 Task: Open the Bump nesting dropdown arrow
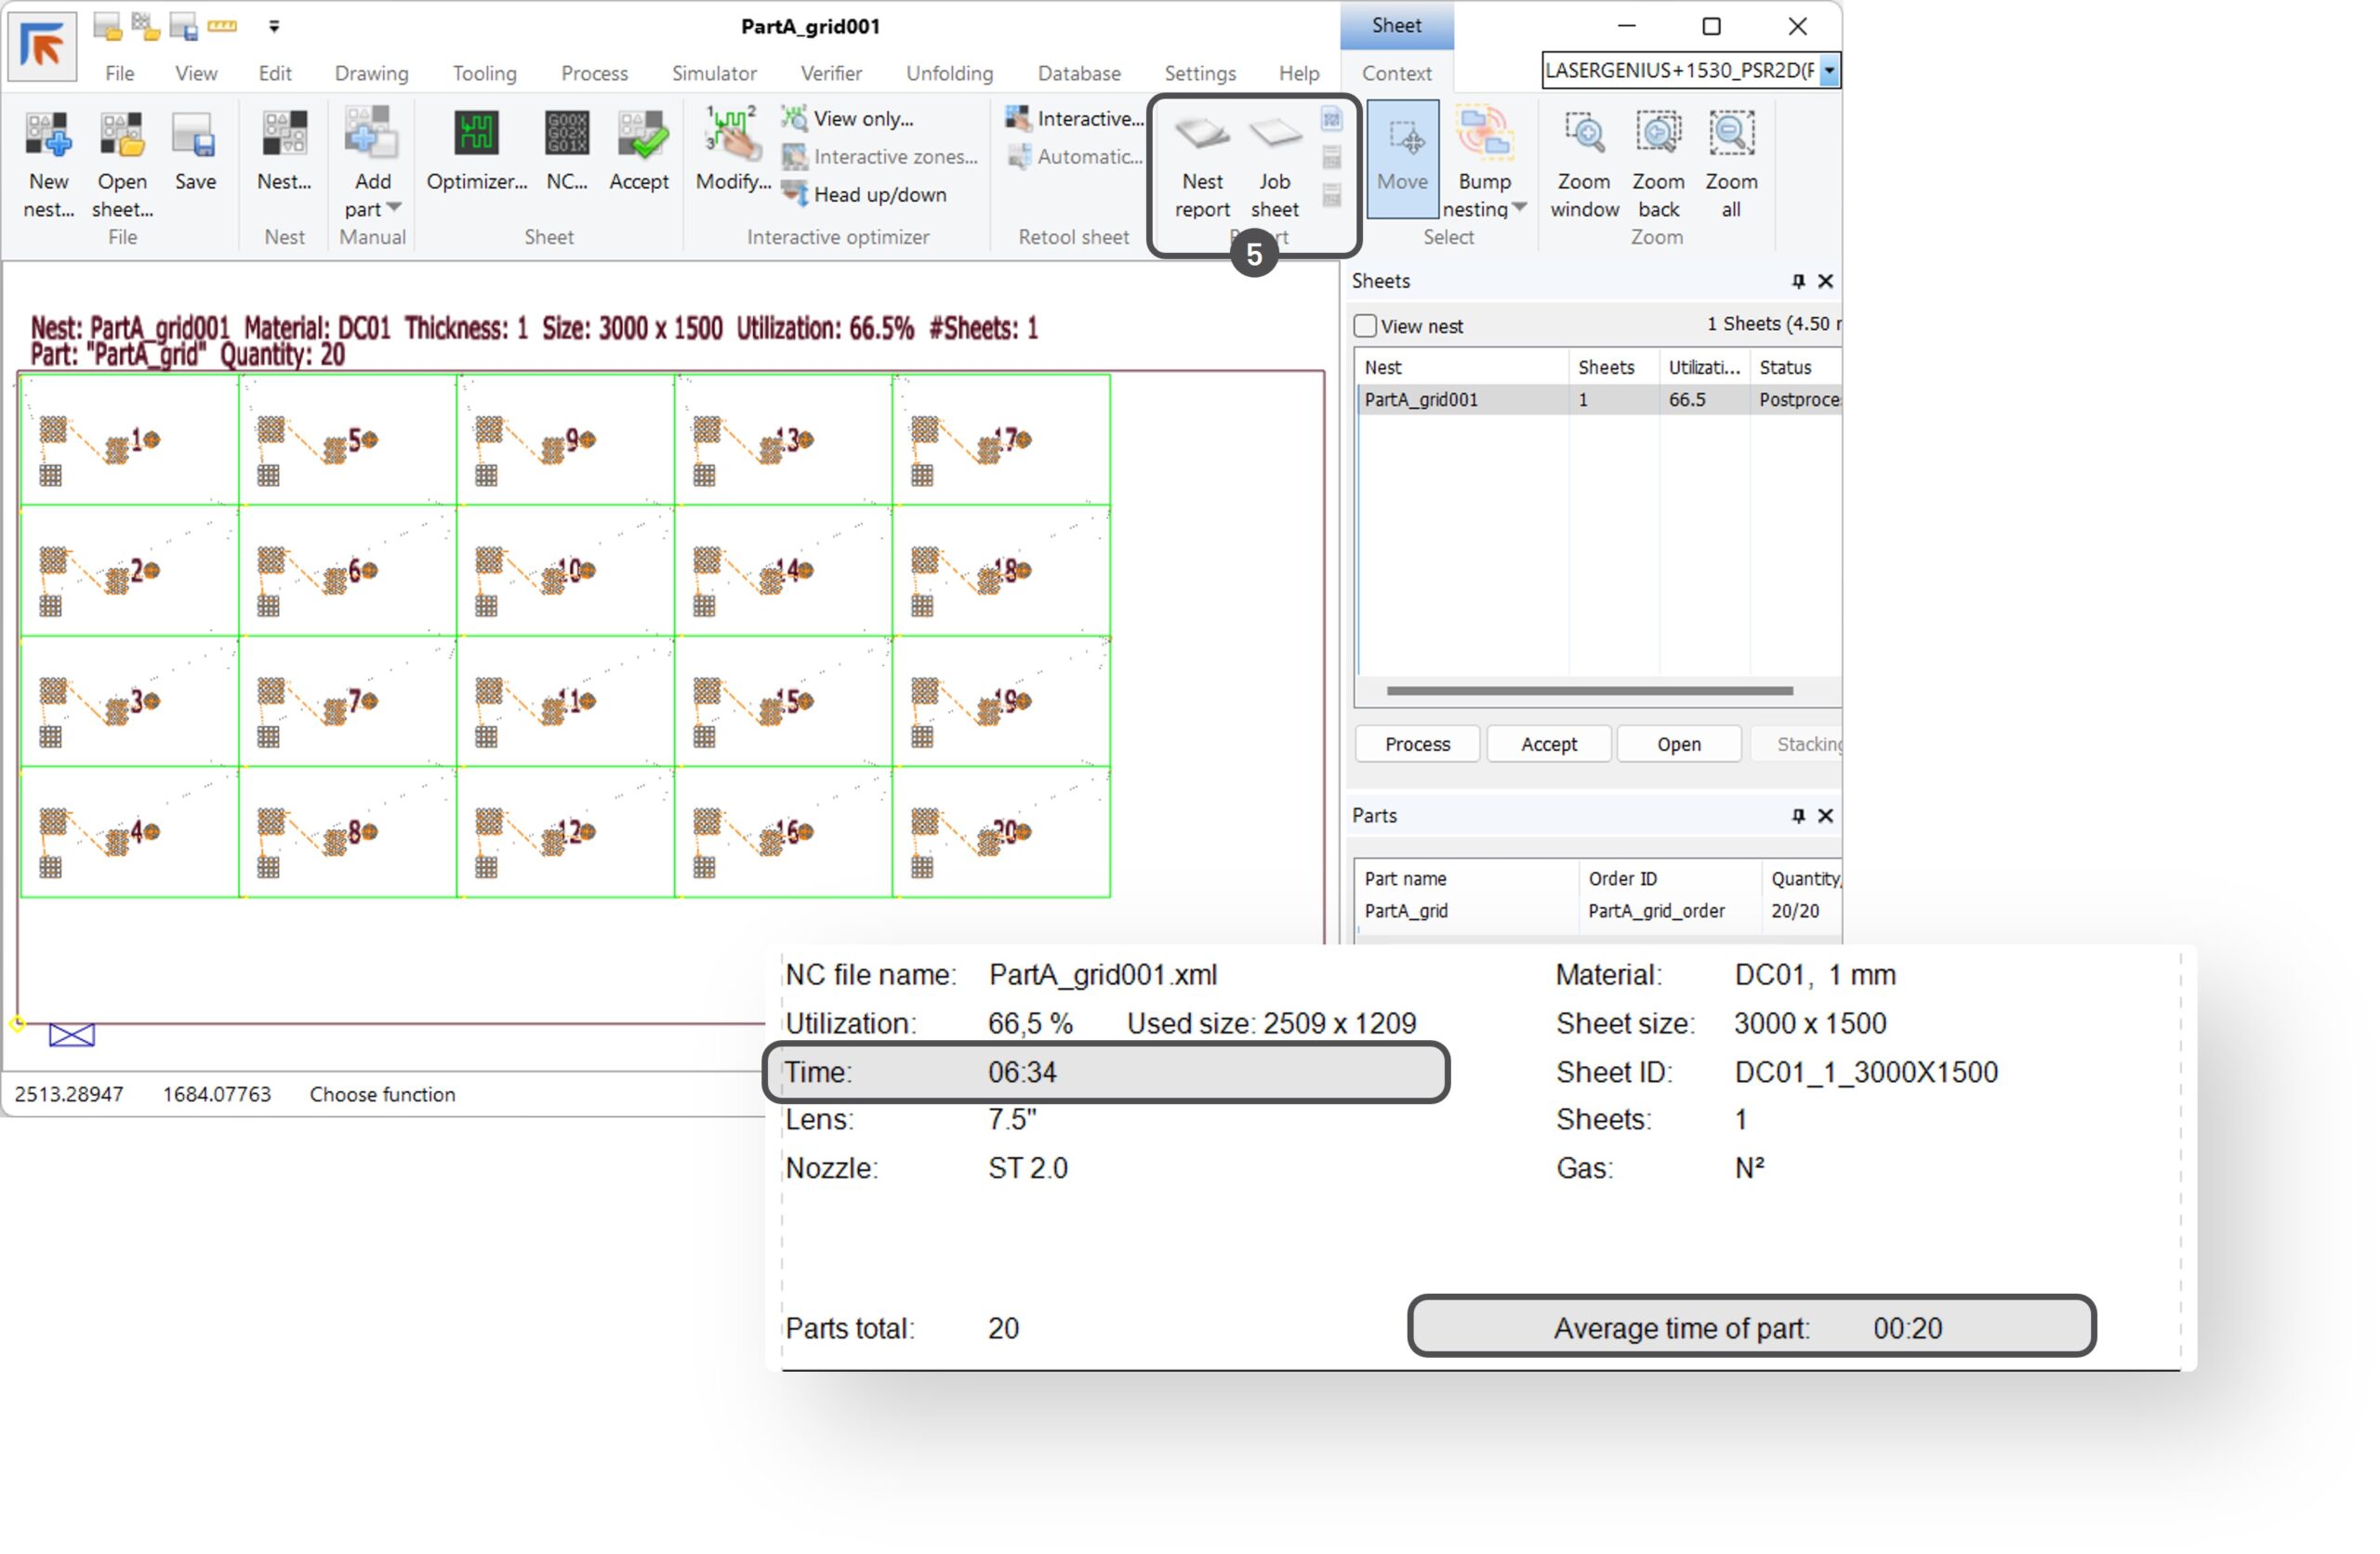[1519, 208]
